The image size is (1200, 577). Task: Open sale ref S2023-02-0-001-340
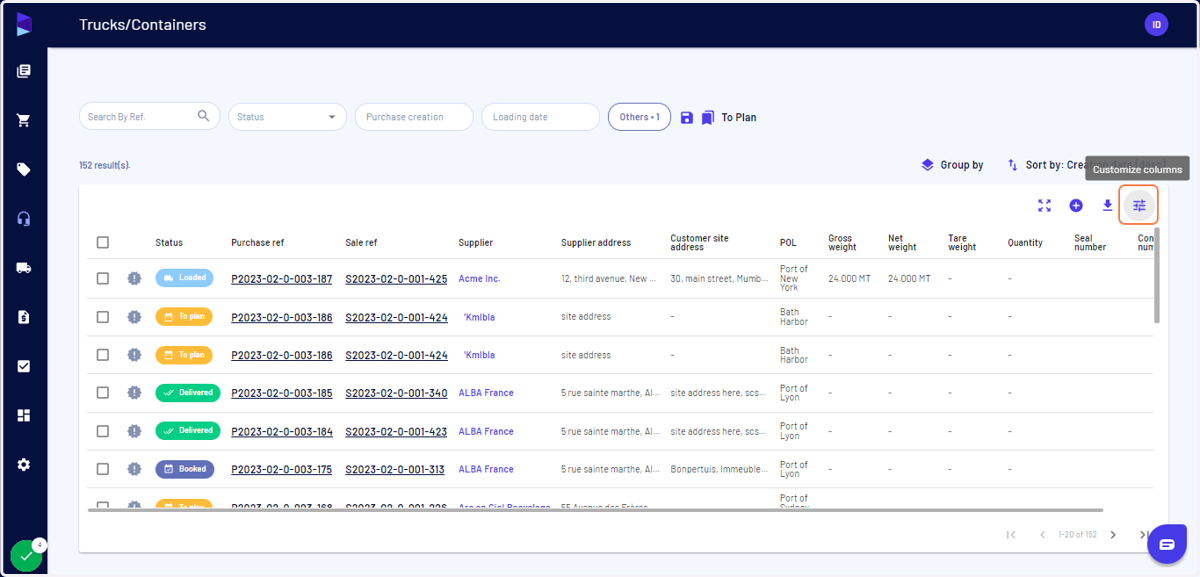396,393
